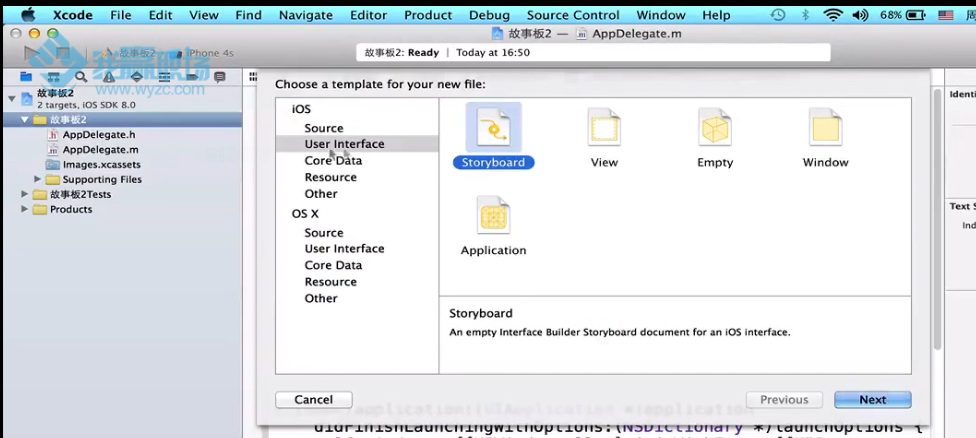976x438 pixels.
Task: Expand the Products group
Action: (x=25, y=209)
